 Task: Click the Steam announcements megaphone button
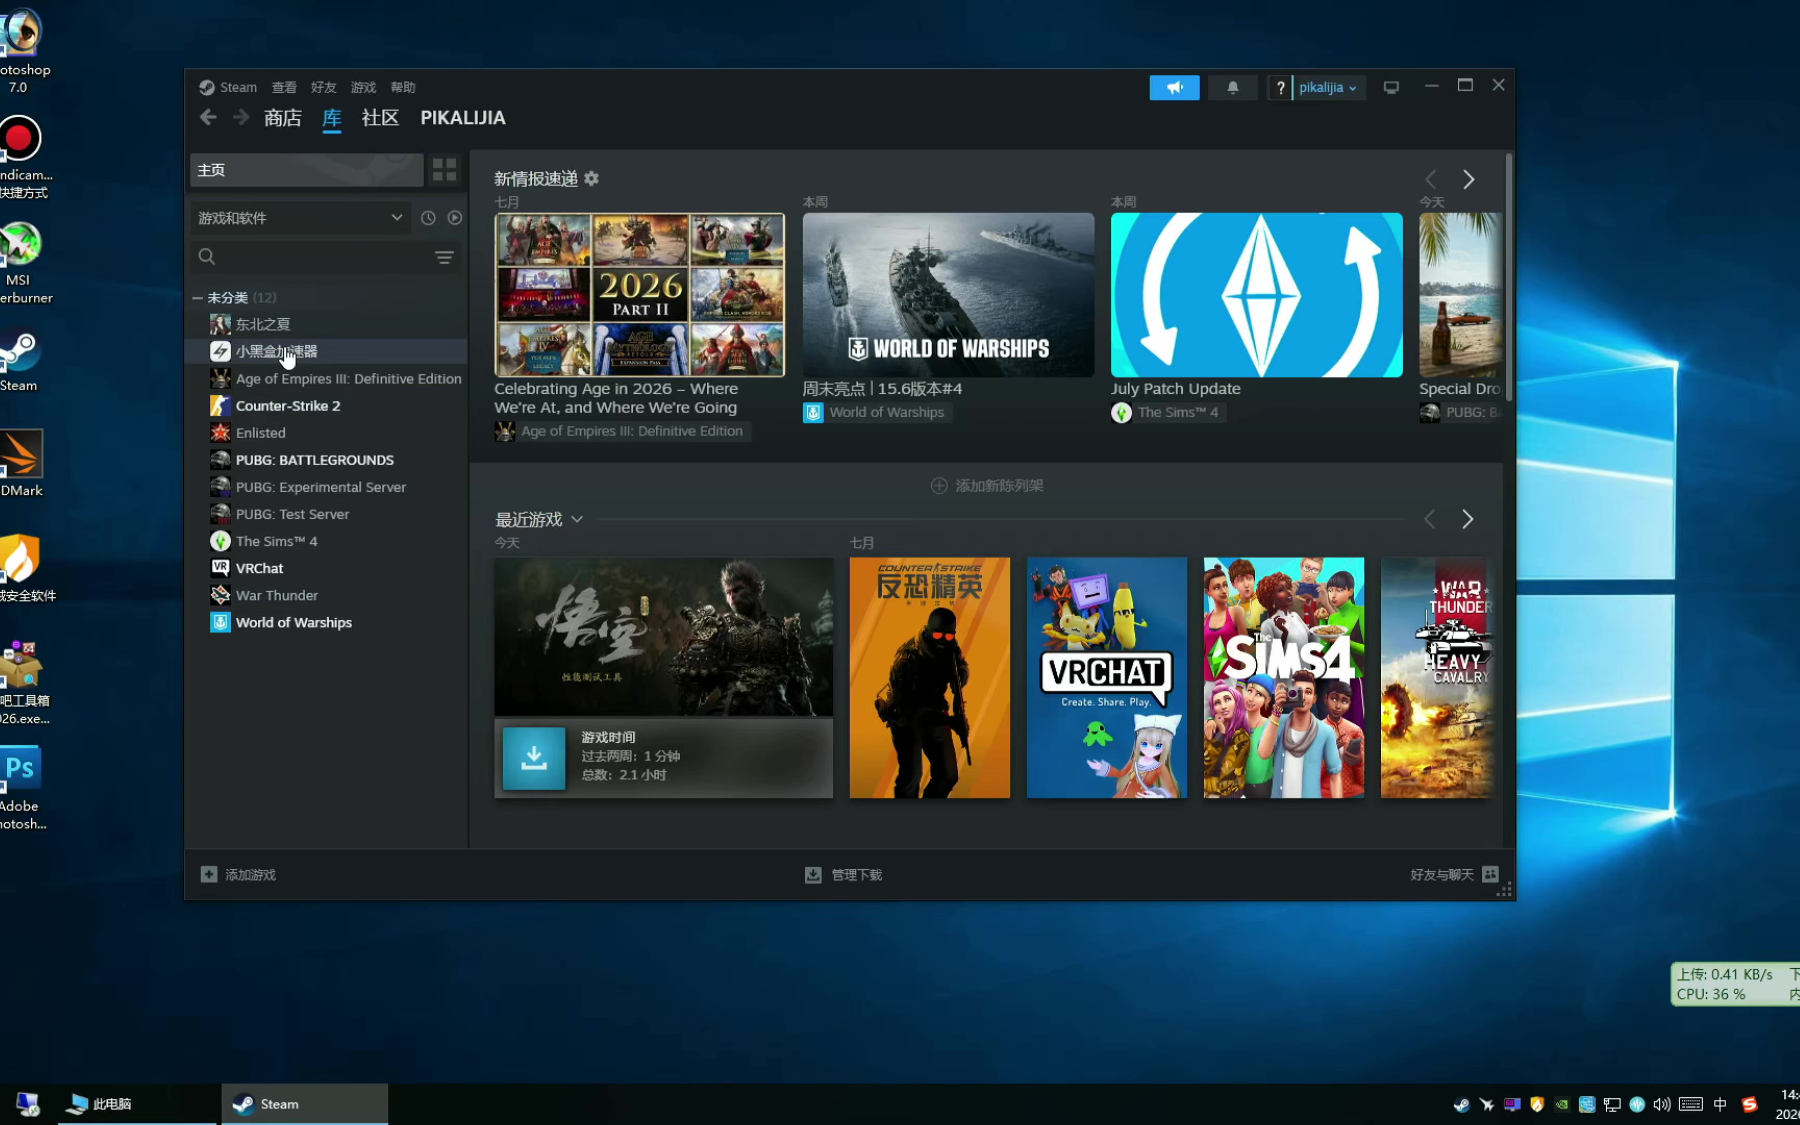1174,88
